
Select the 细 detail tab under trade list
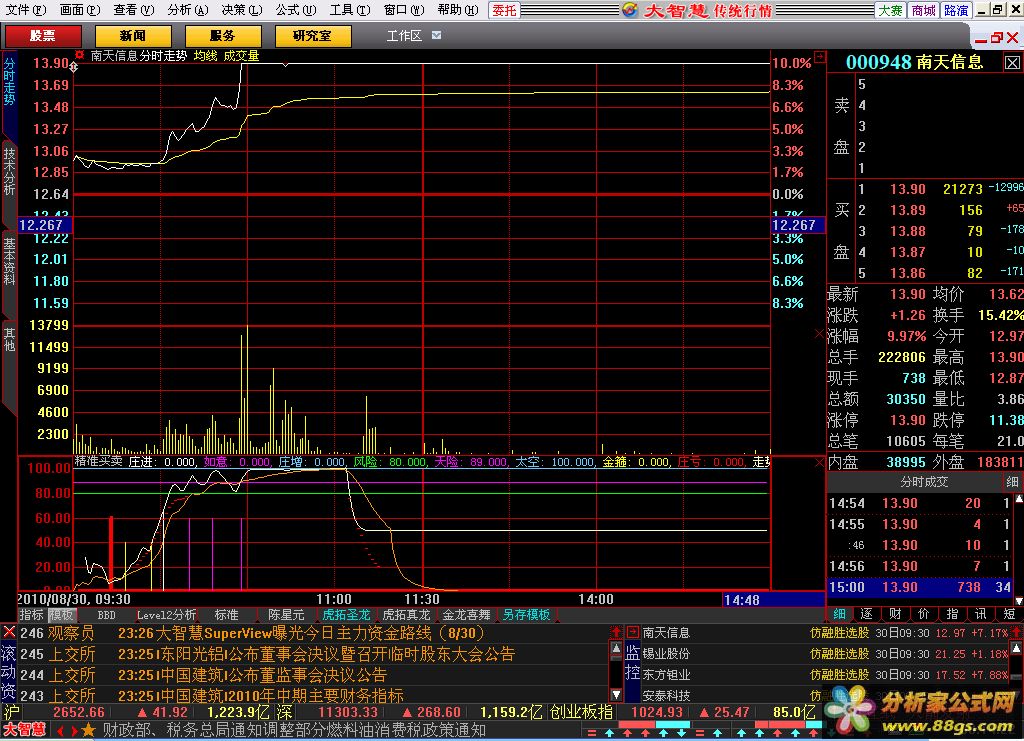click(x=839, y=614)
